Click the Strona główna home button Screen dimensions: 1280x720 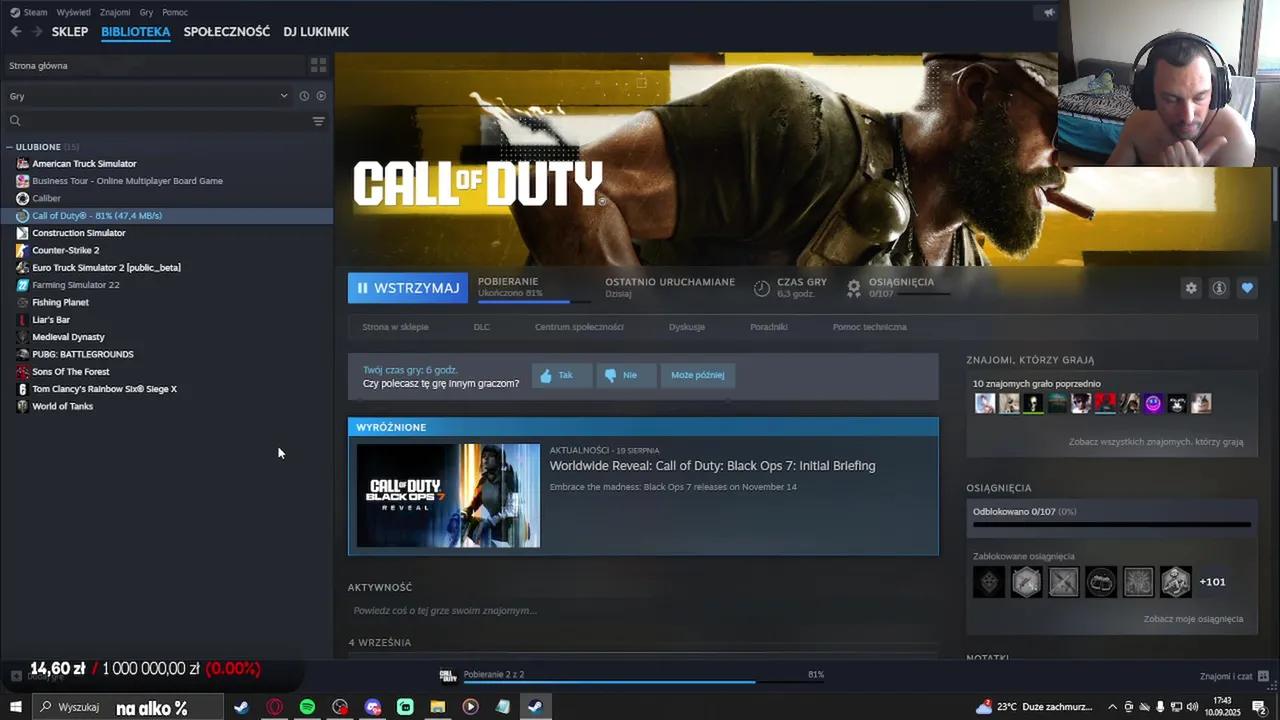pyautogui.click(x=152, y=65)
